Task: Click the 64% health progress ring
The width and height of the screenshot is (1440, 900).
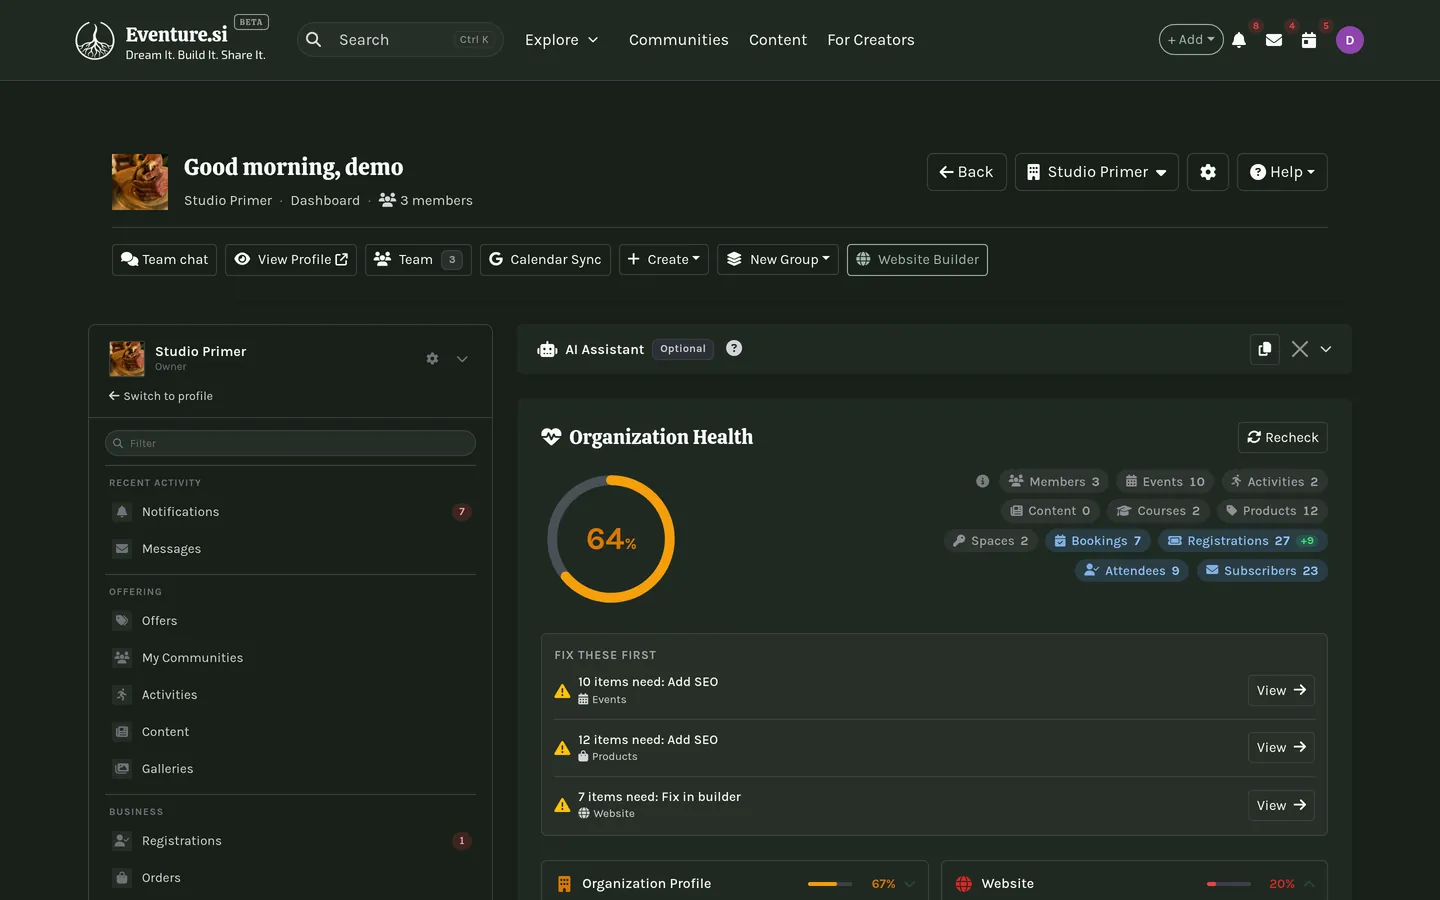Action: pyautogui.click(x=611, y=539)
